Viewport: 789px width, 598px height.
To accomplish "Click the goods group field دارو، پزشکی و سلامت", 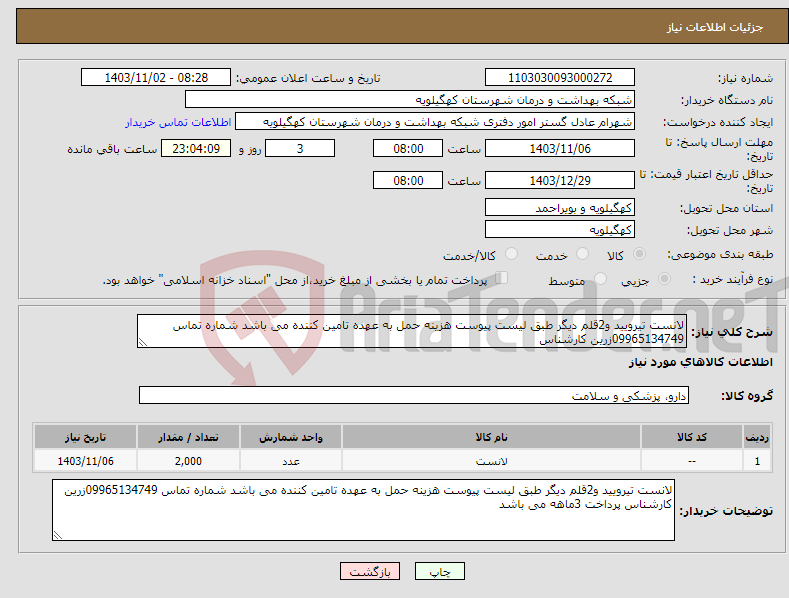I will click(x=414, y=396).
